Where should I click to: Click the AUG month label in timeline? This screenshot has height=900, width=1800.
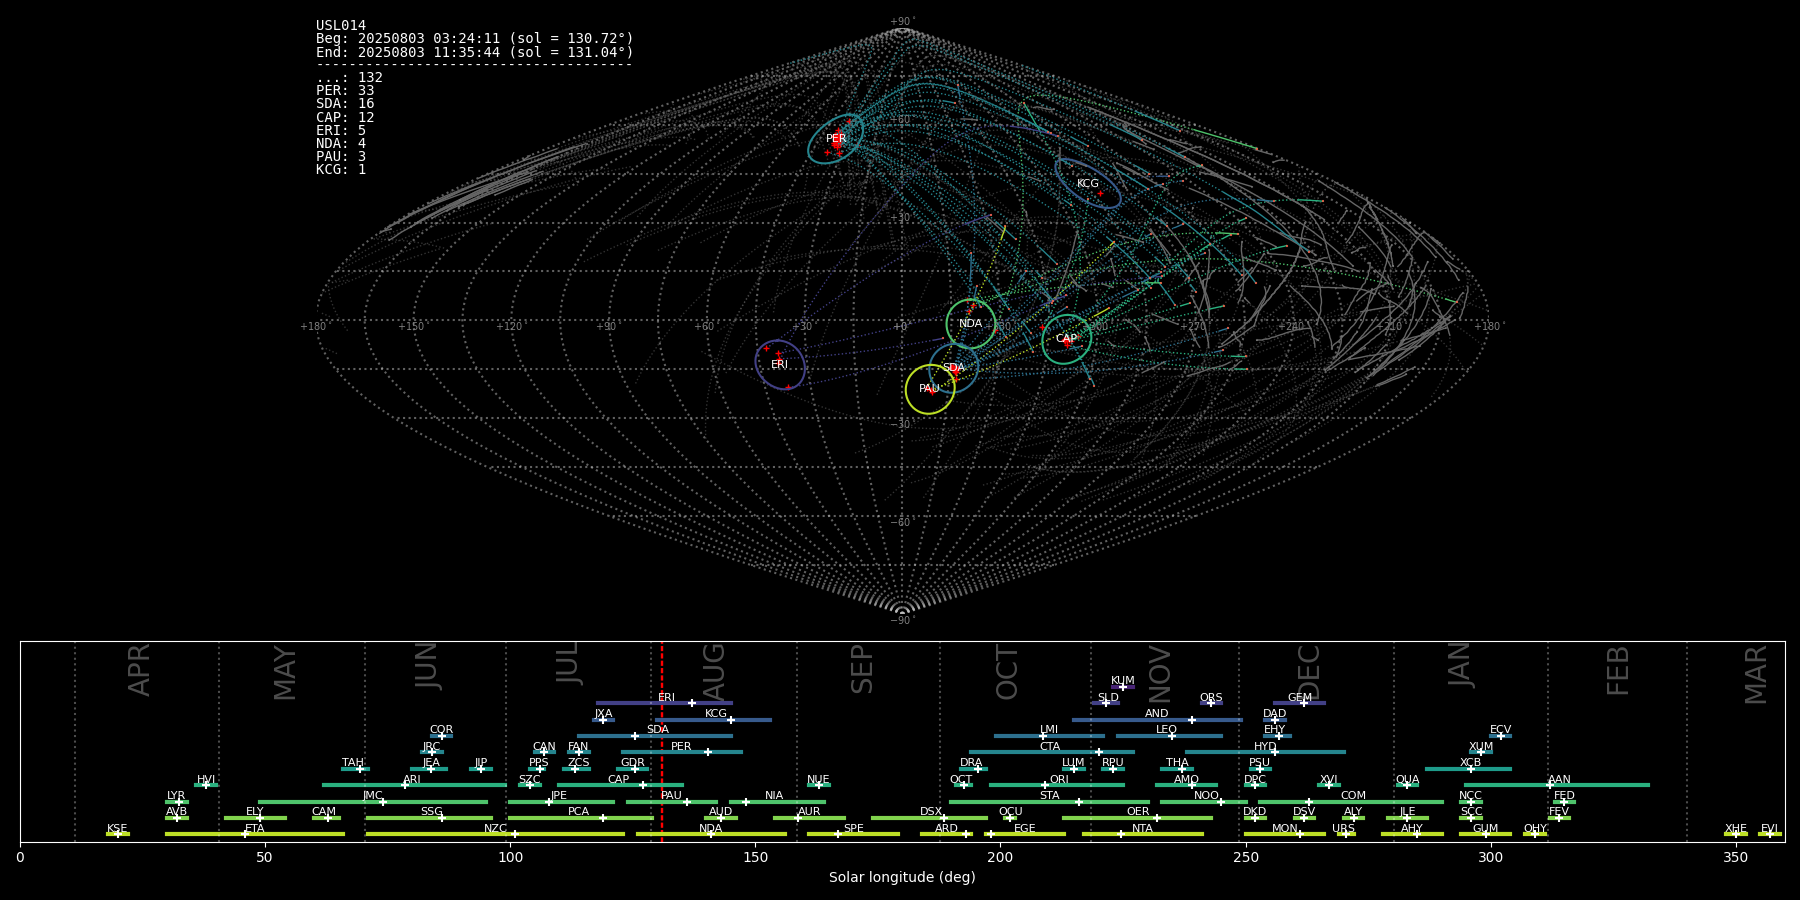coord(714,671)
